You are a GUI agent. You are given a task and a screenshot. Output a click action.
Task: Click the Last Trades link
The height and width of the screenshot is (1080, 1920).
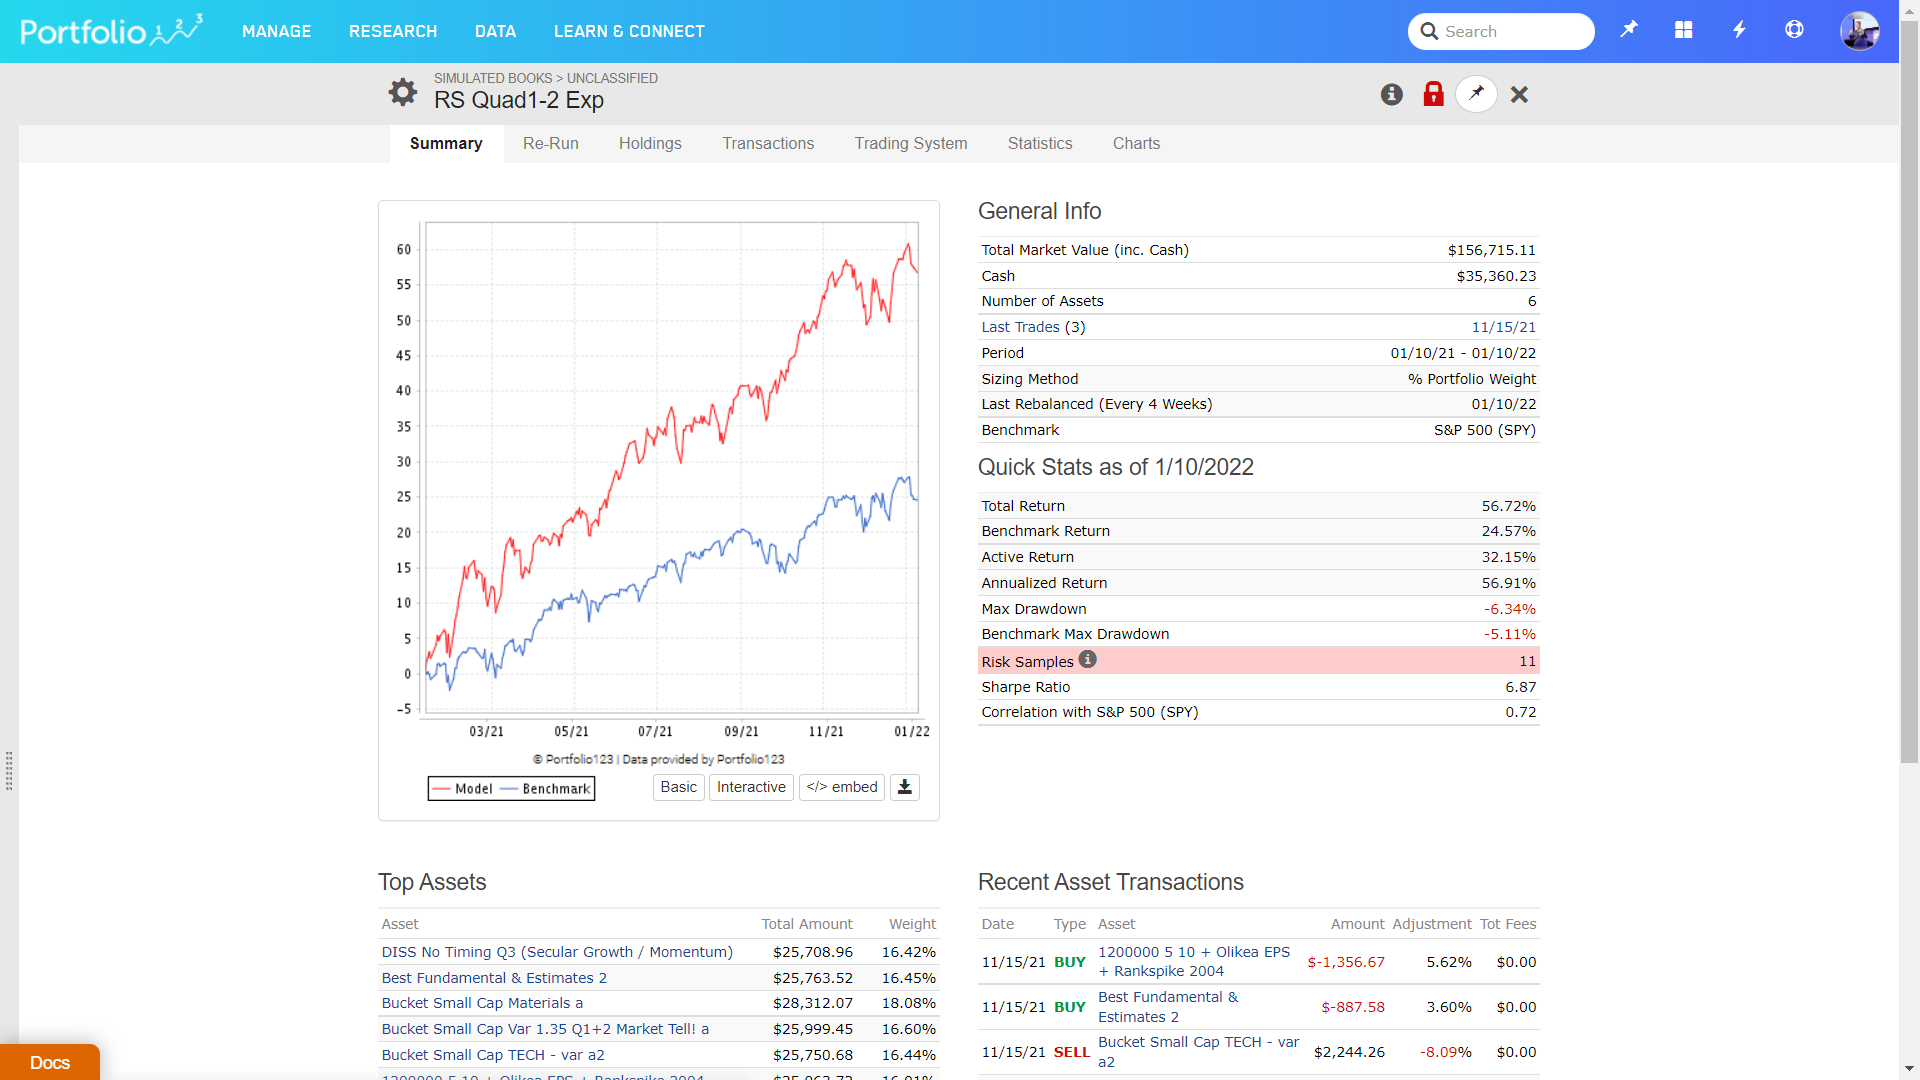(x=1020, y=327)
